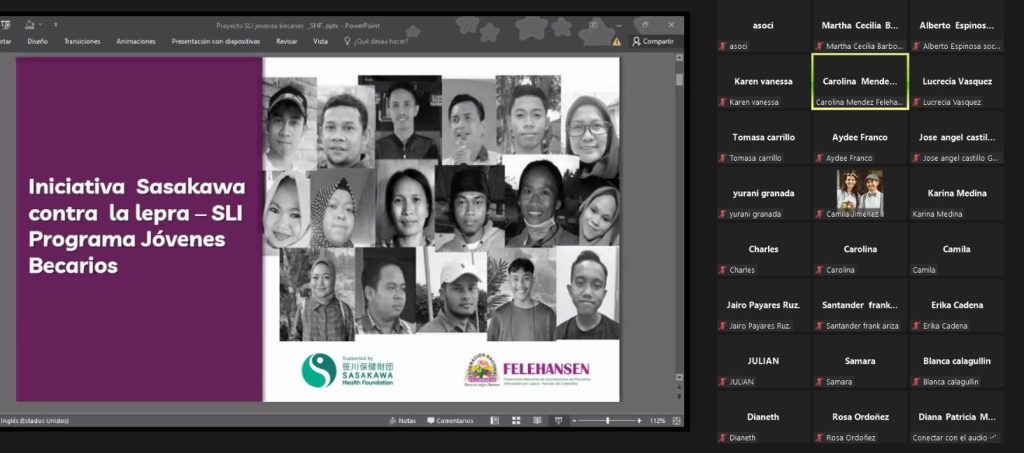The height and width of the screenshot is (453, 1024).
Task: Open the Diseño ribbon tab
Action: click(x=38, y=41)
